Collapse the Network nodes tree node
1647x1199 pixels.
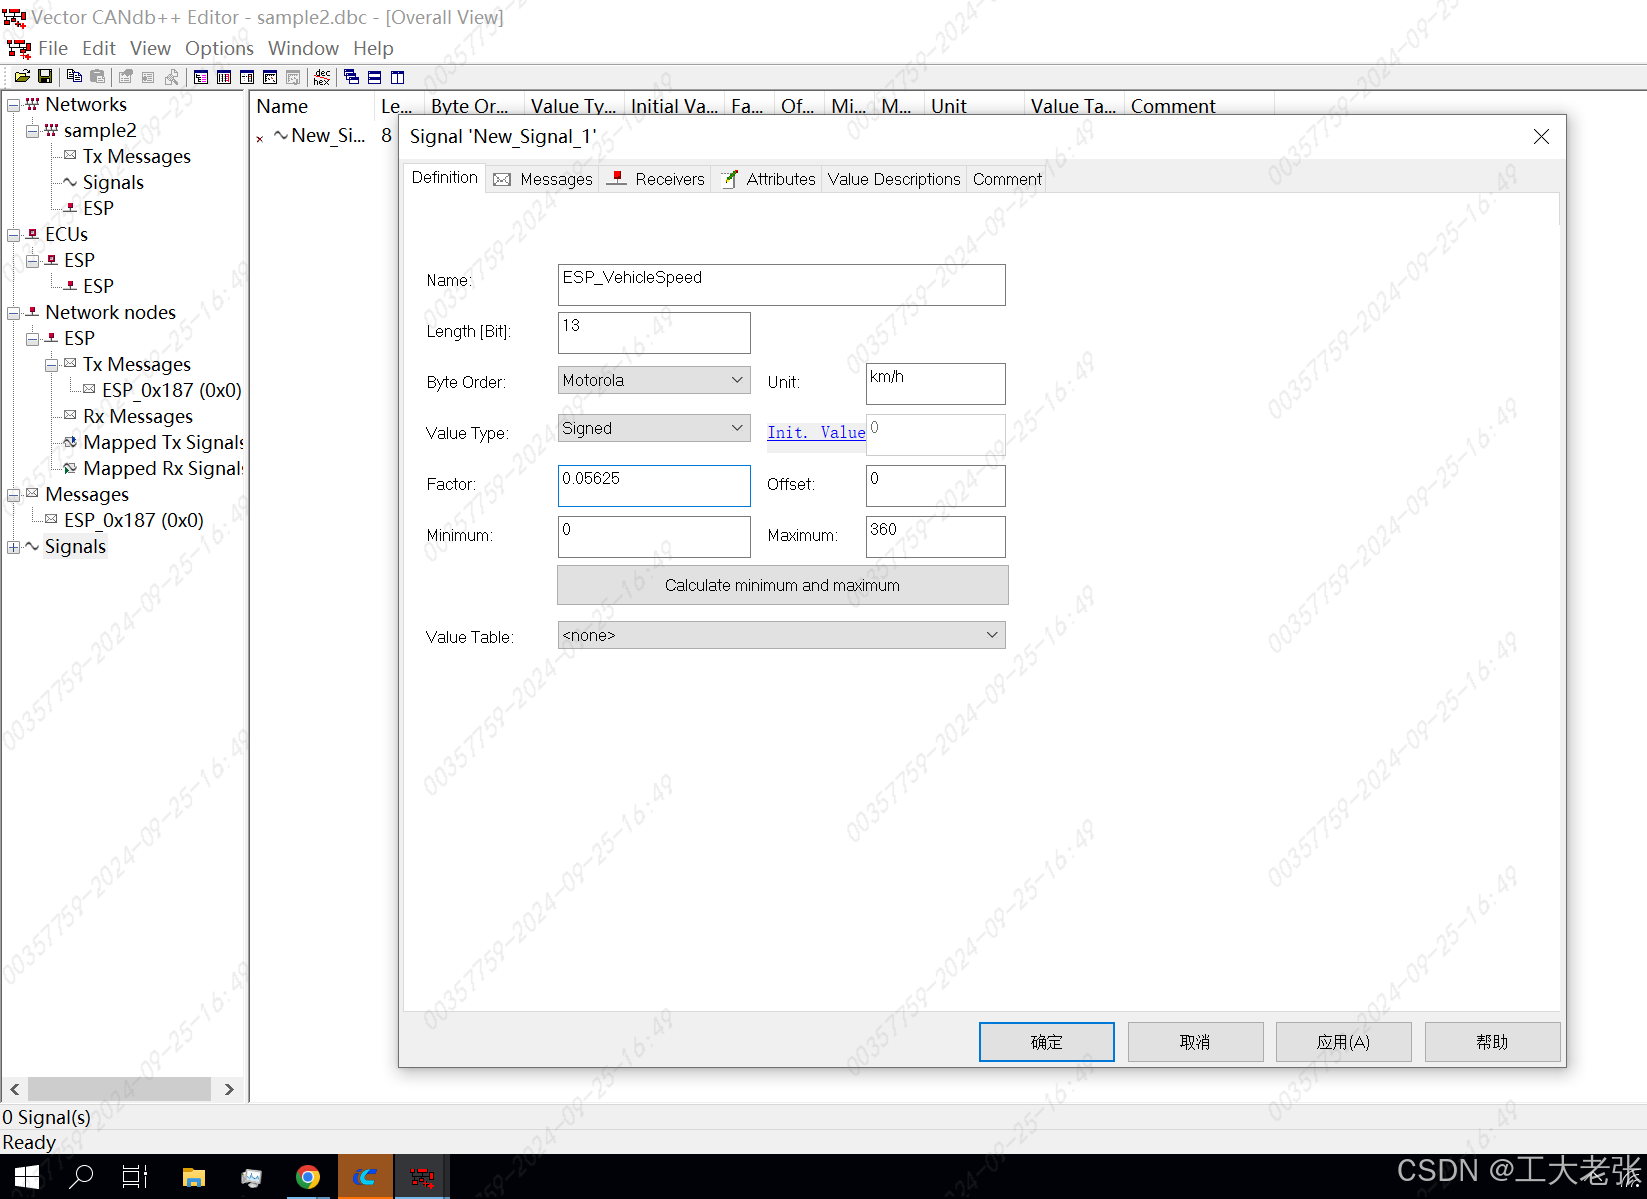[13, 313]
